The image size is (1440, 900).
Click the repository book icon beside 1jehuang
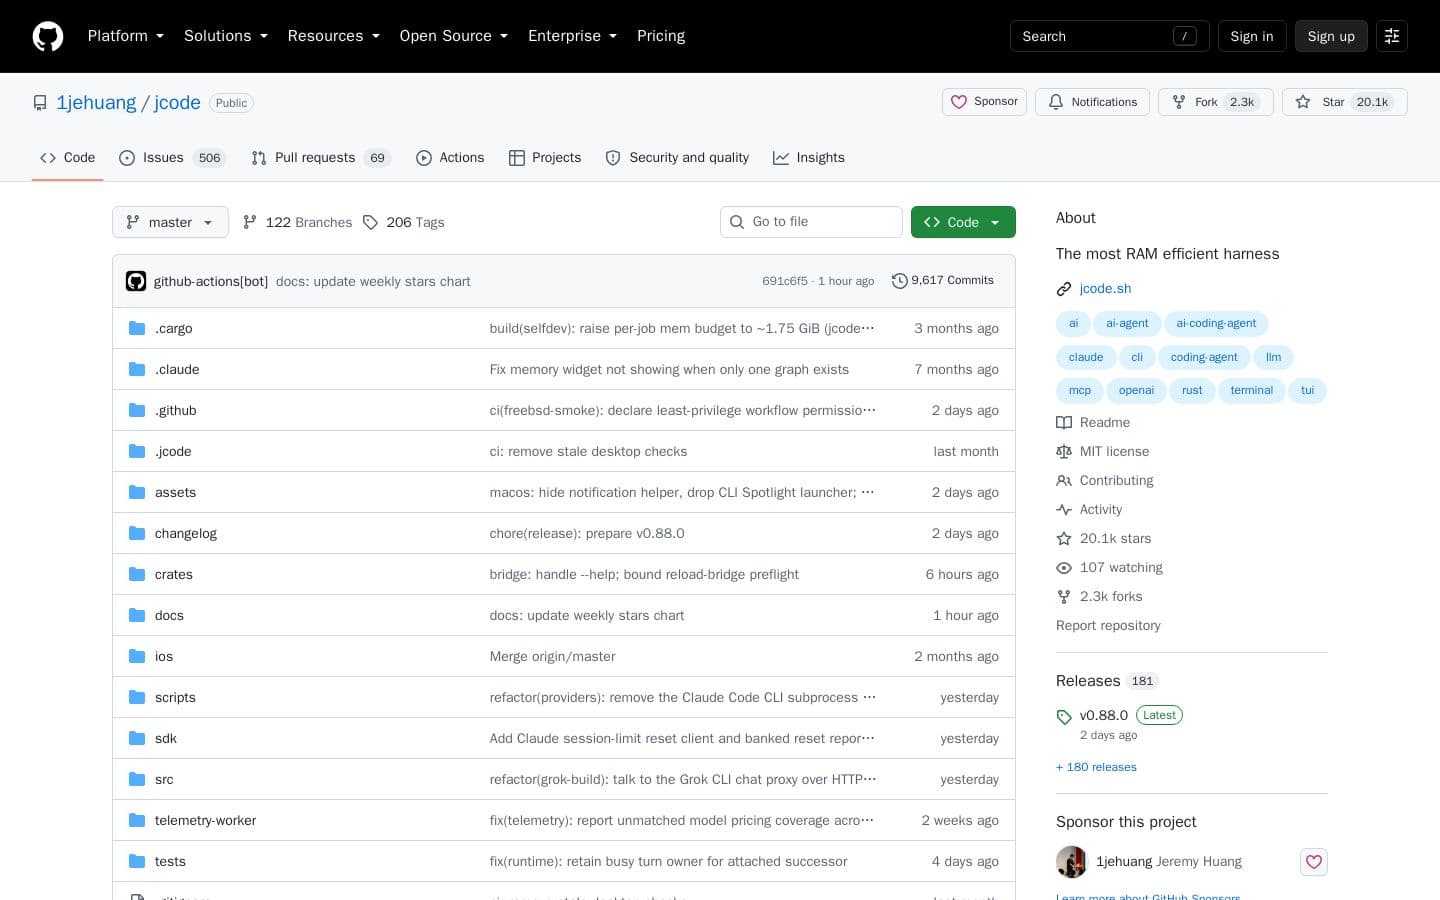pyautogui.click(x=40, y=103)
